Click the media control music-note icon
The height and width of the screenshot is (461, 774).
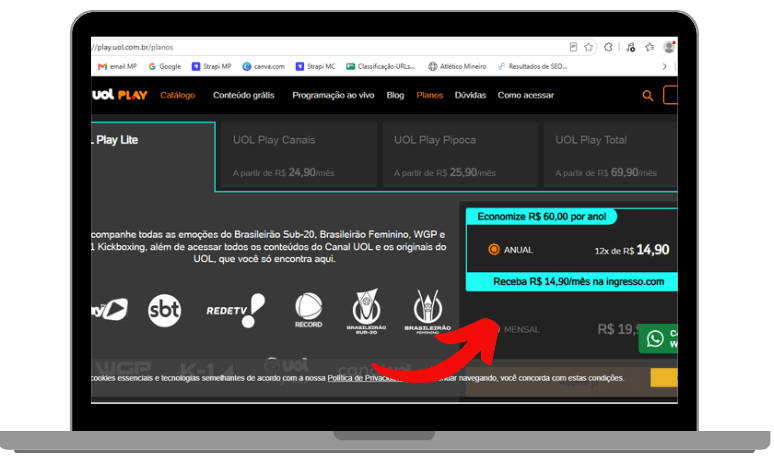point(630,47)
